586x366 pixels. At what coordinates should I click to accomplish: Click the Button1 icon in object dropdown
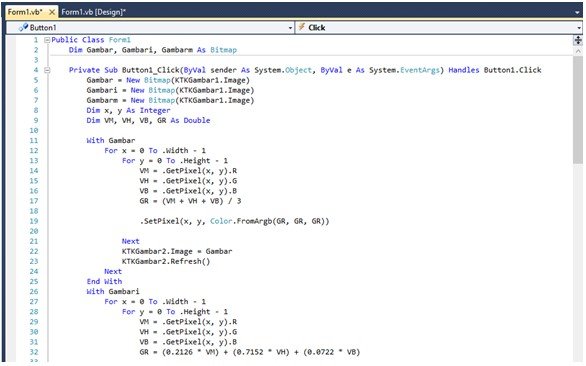coord(23,27)
